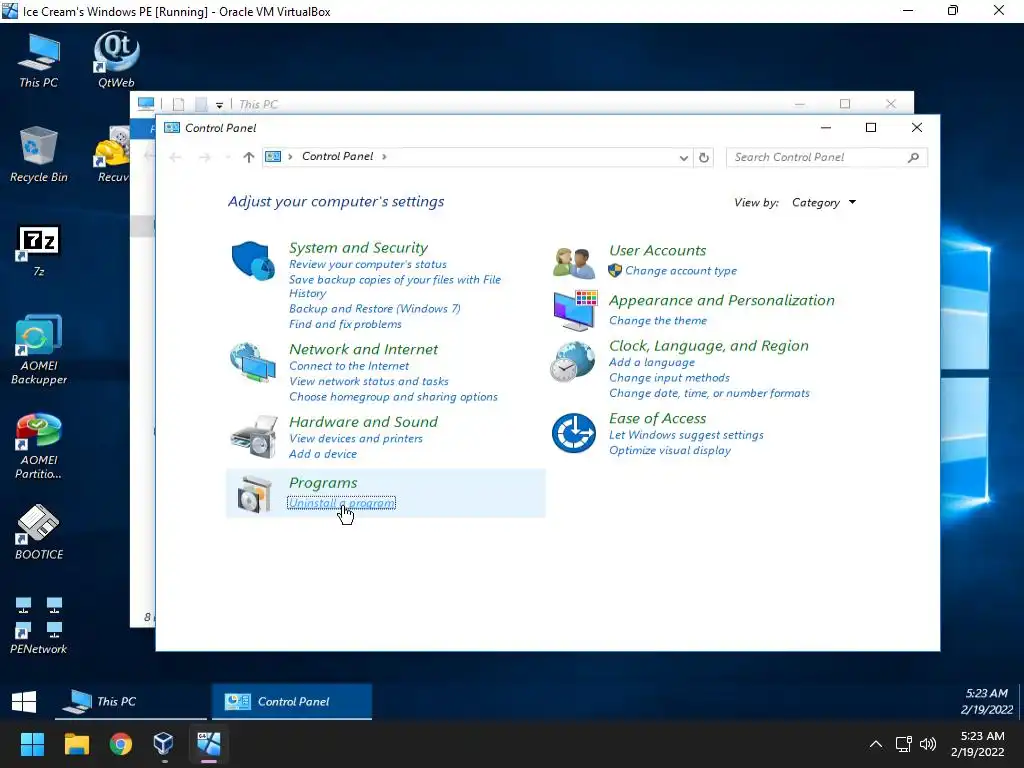Open Change date, time, or number formats

709,393
